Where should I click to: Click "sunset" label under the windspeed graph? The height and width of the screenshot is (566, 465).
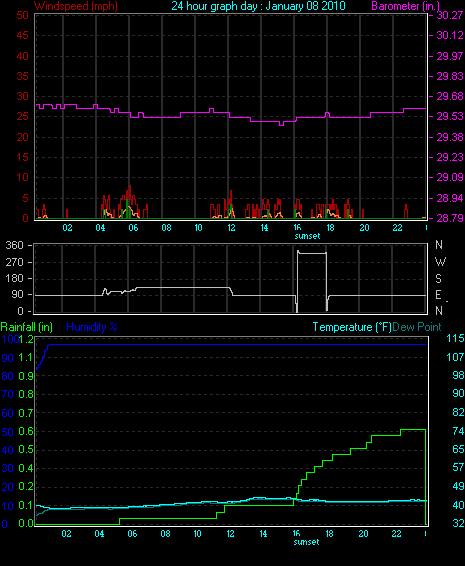point(307,236)
